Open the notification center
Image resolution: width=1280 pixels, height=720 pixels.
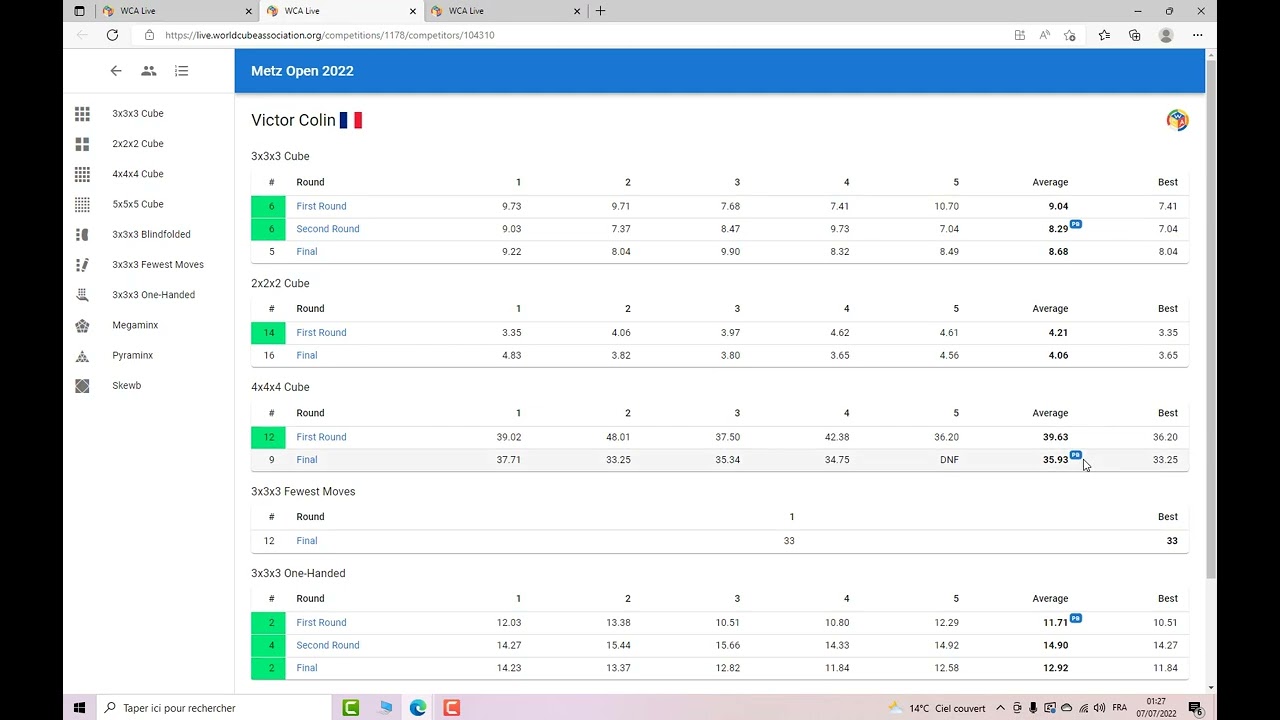(x=1196, y=709)
